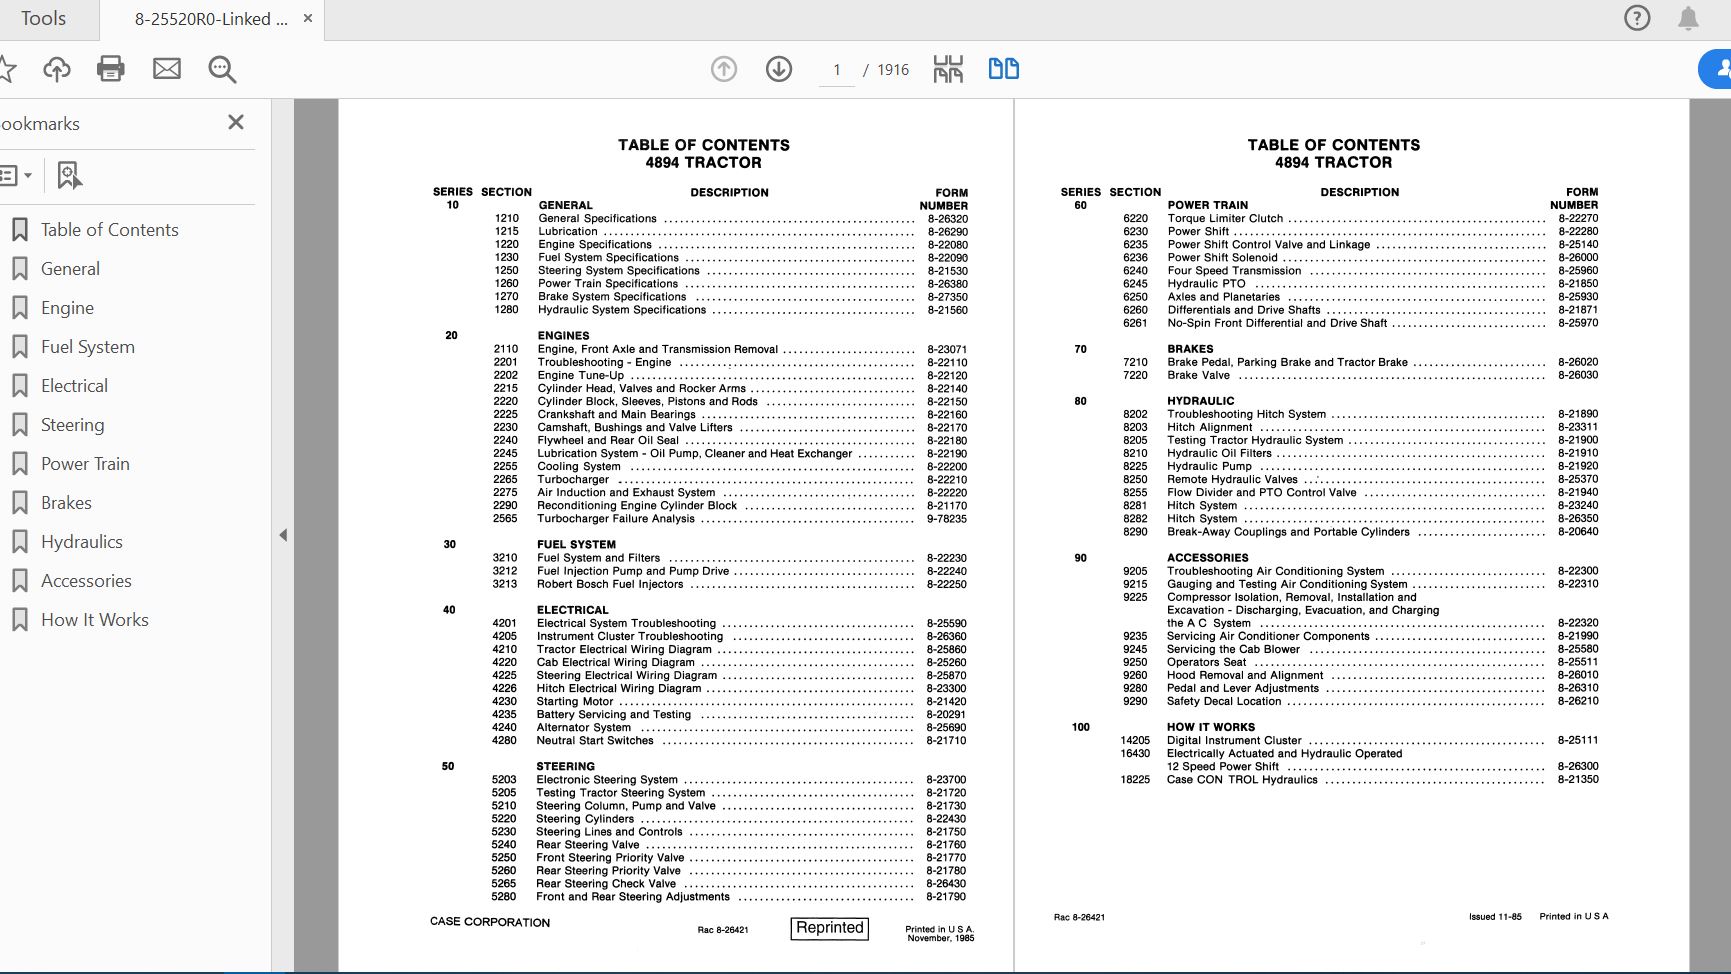Switch to the 8-25520R0-Linked document tab
This screenshot has height=974, width=1731.
click(211, 19)
